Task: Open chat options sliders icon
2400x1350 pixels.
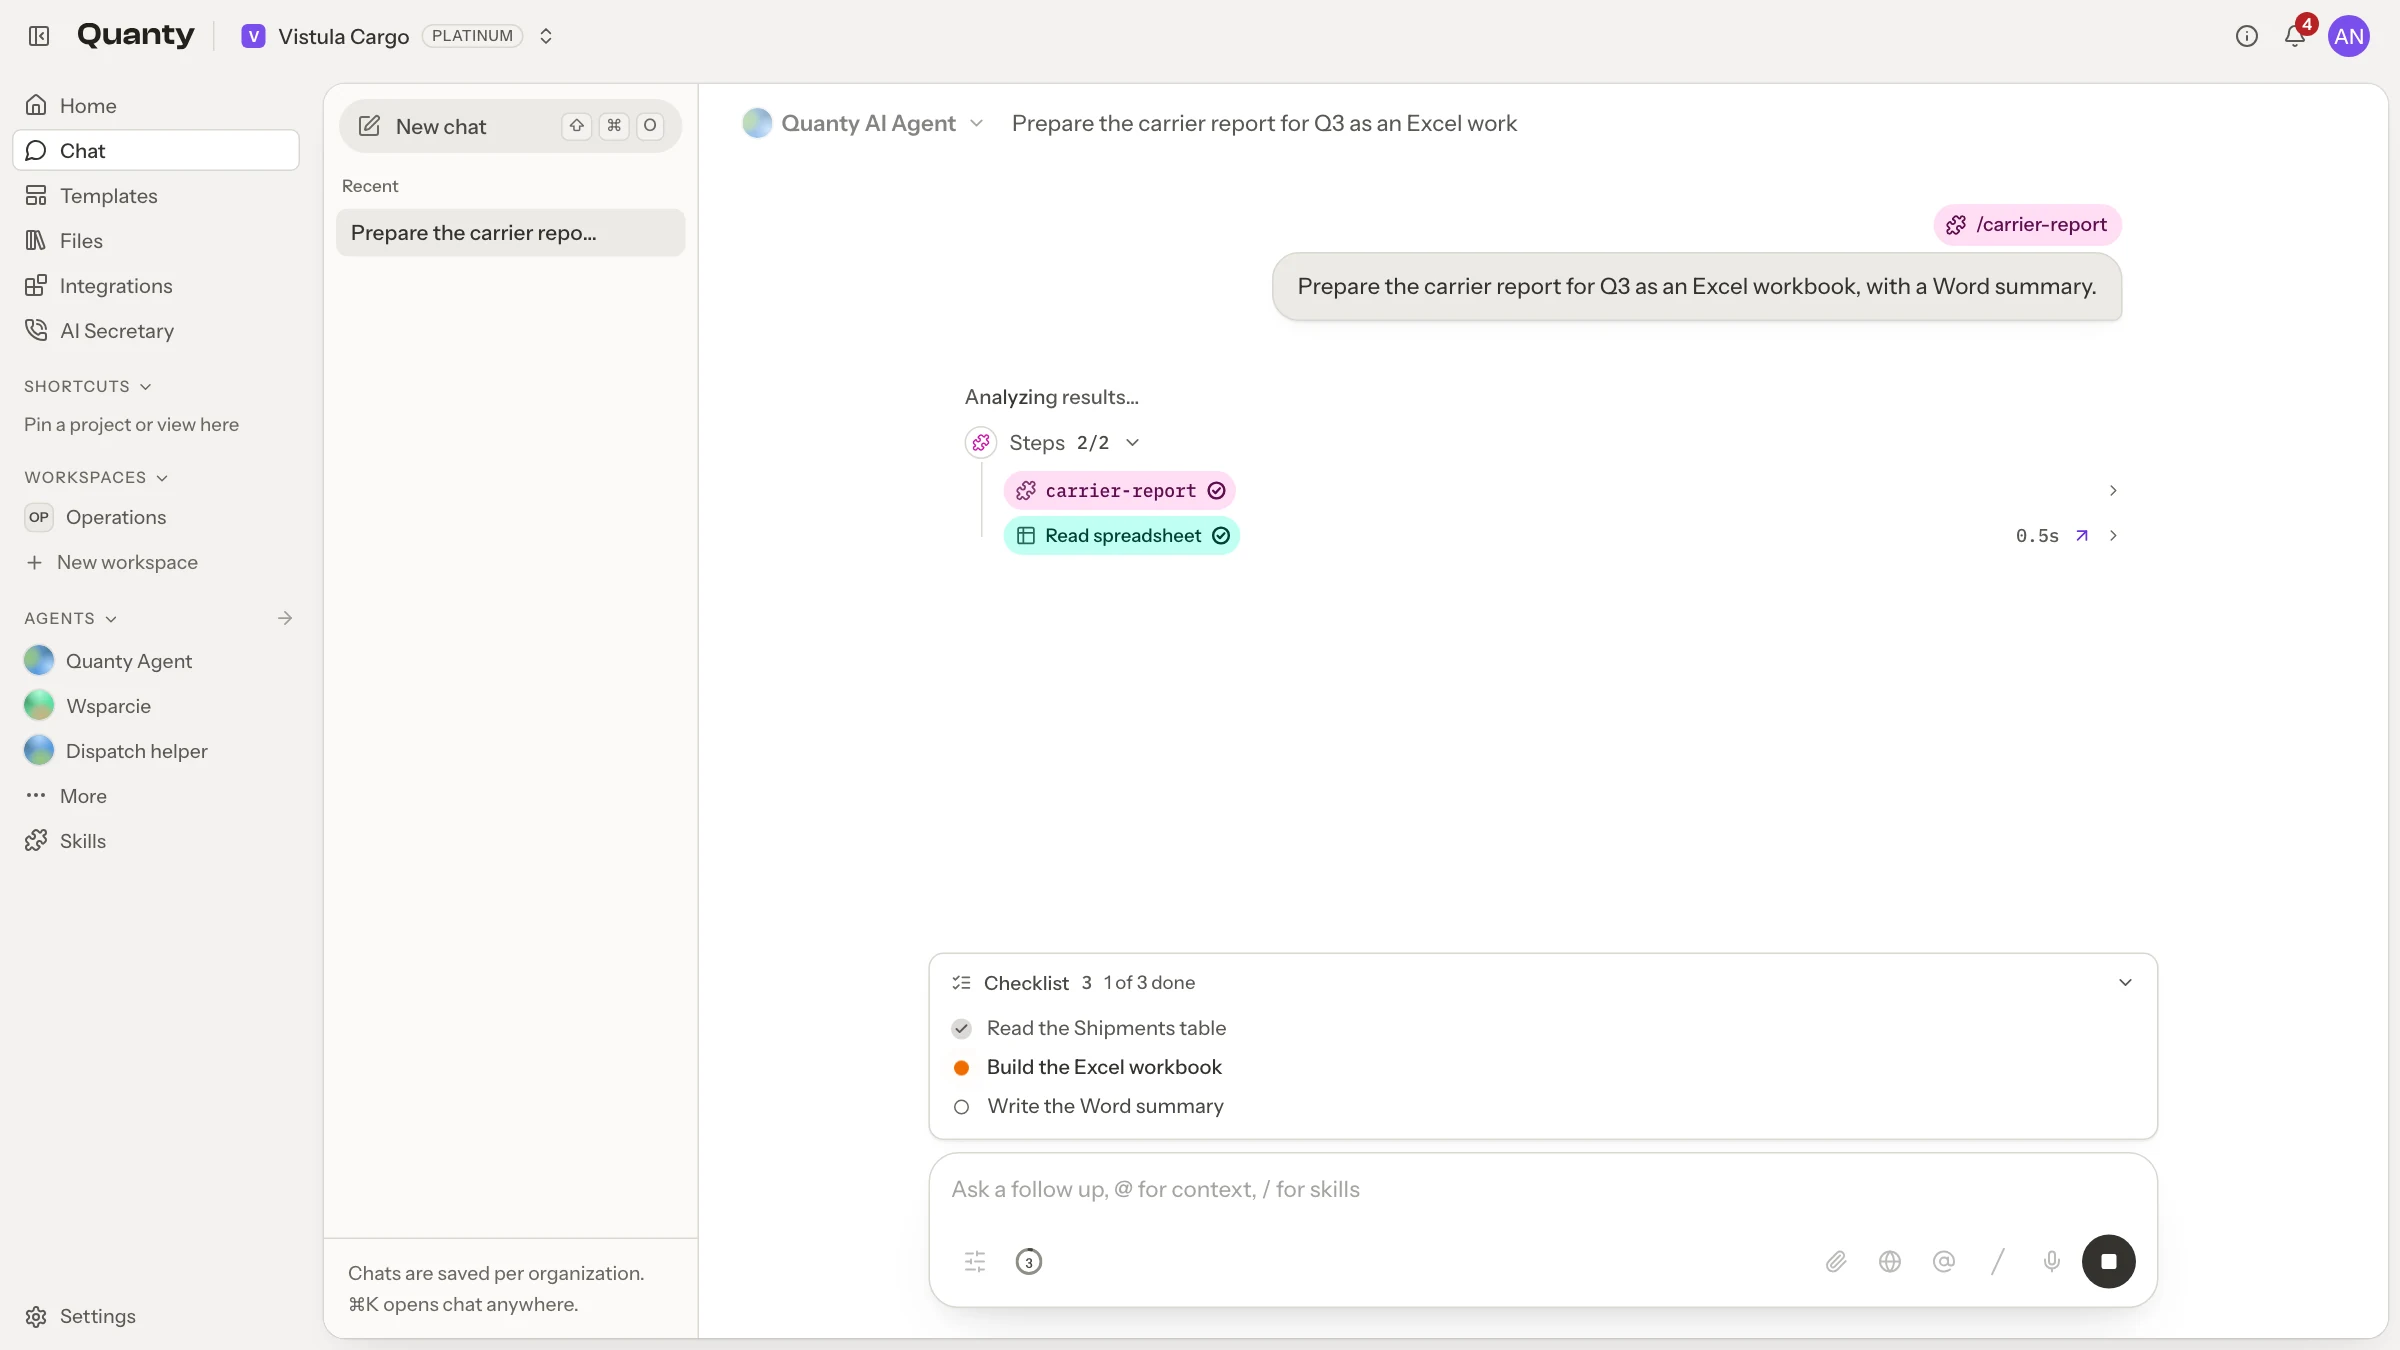Action: [975, 1261]
